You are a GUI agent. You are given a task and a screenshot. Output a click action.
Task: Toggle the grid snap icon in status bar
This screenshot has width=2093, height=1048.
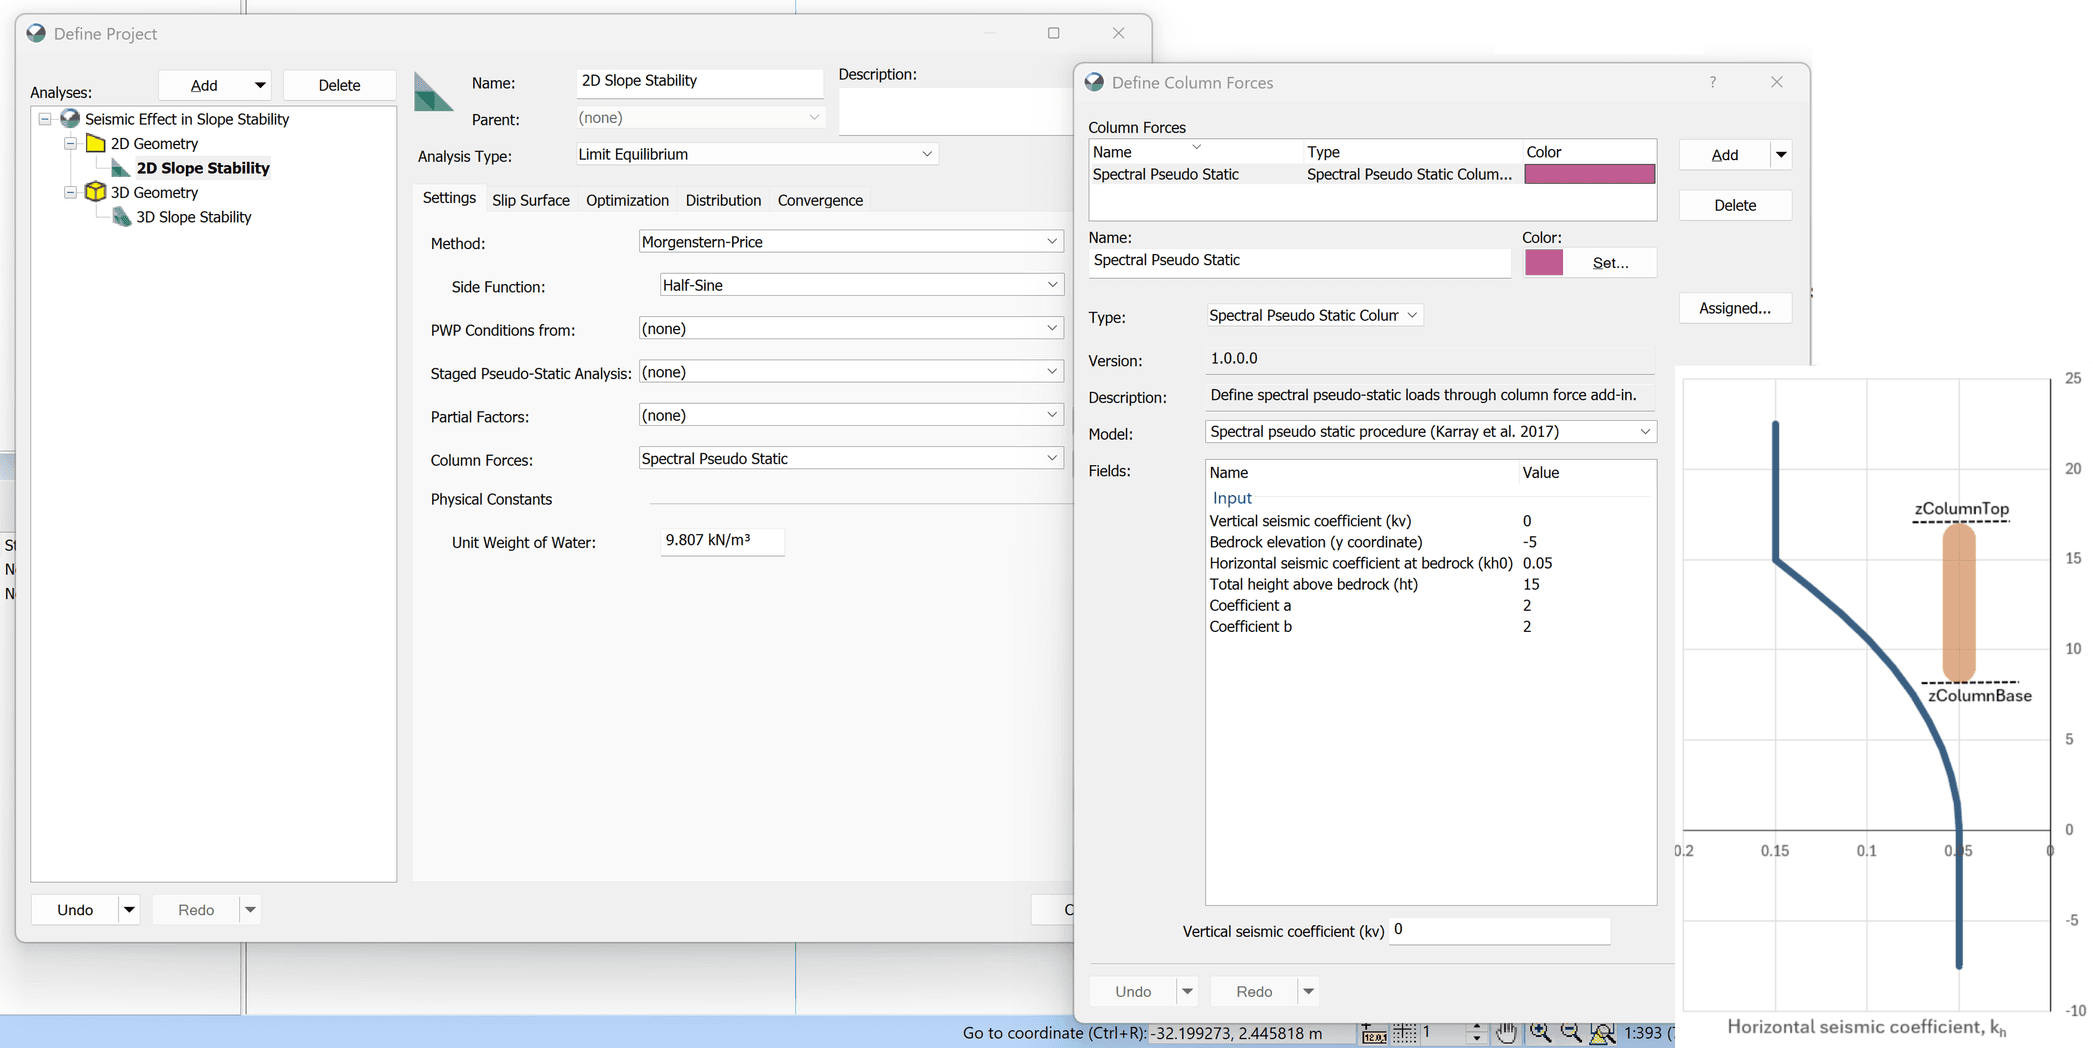tap(1405, 1033)
